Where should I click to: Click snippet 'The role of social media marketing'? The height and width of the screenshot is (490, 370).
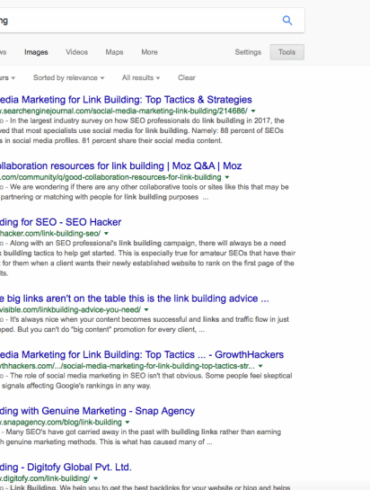[x=146, y=381]
